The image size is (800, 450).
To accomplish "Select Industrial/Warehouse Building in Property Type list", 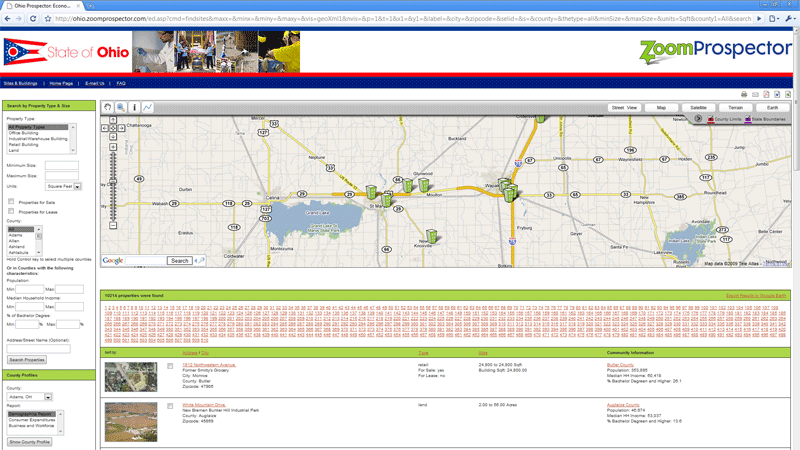I will [38, 139].
